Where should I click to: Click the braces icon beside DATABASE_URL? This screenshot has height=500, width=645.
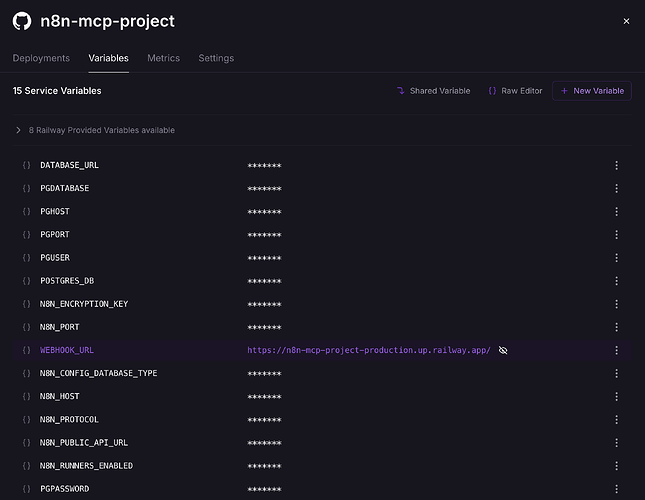pos(26,165)
